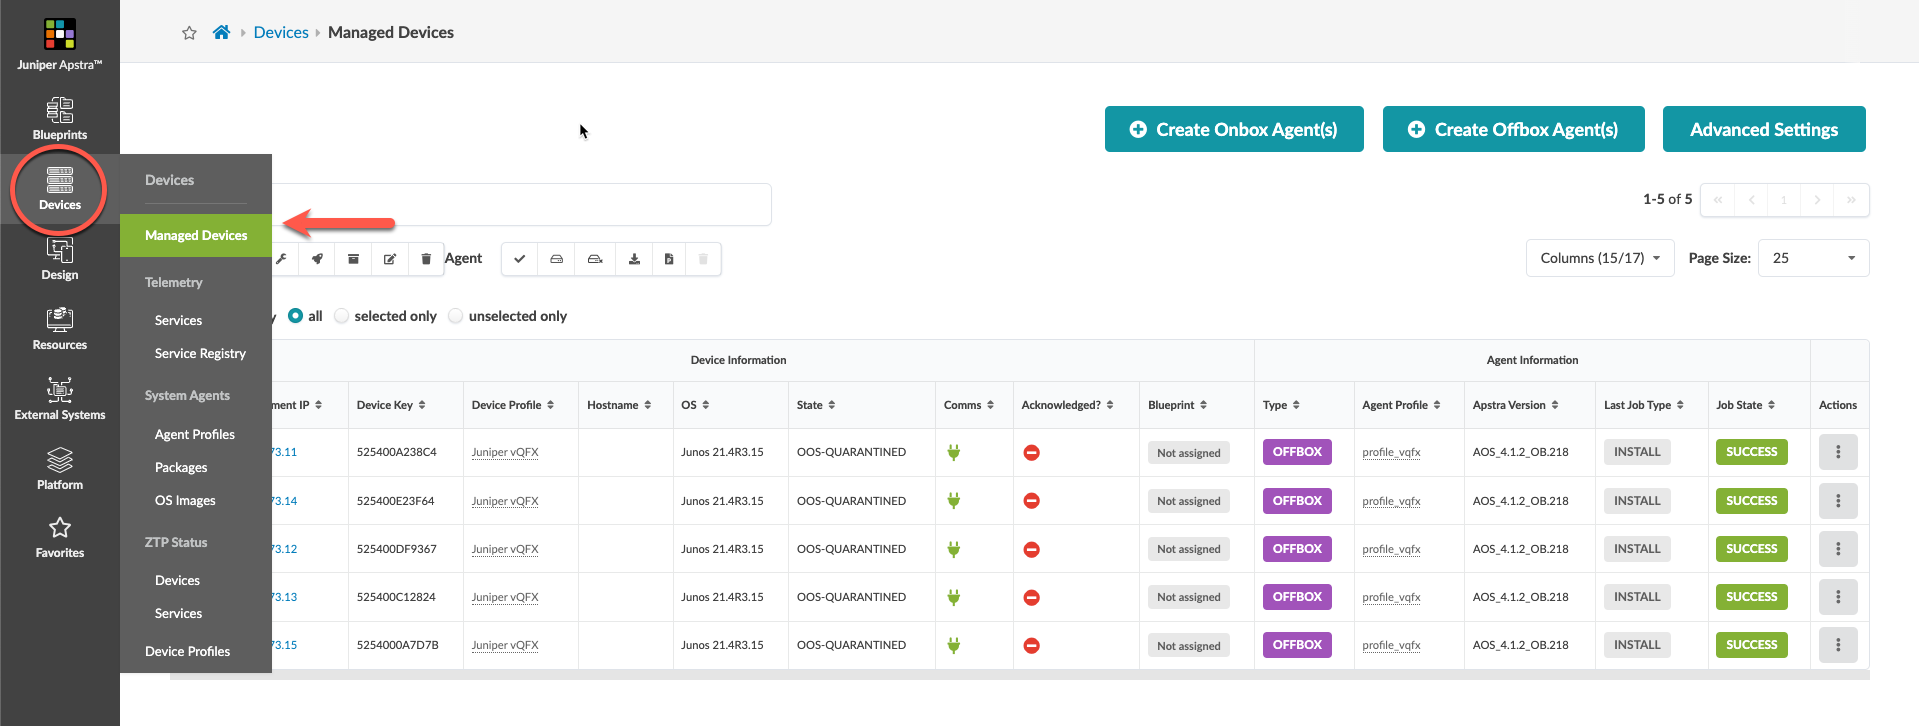Click OFFBOX badge for device 525400C12824

point(1297,597)
